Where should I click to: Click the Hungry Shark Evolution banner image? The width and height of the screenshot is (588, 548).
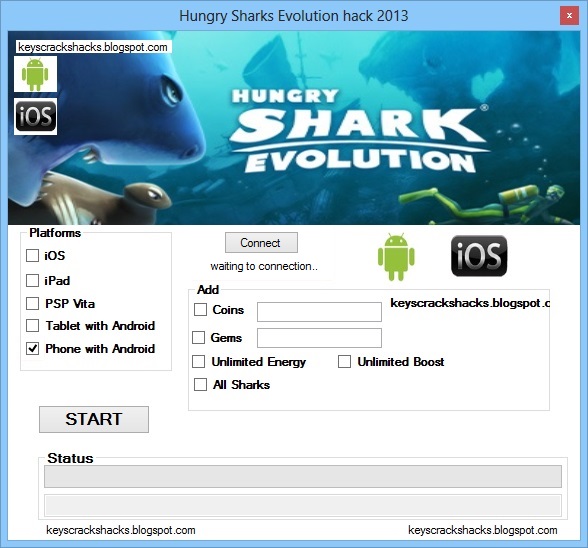click(294, 128)
